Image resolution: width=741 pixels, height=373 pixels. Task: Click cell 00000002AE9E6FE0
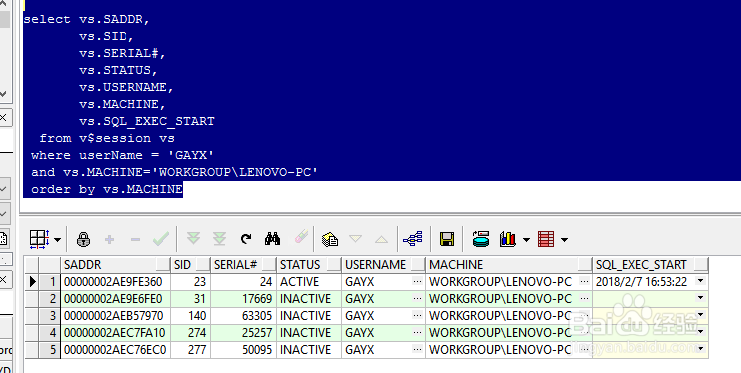115,299
